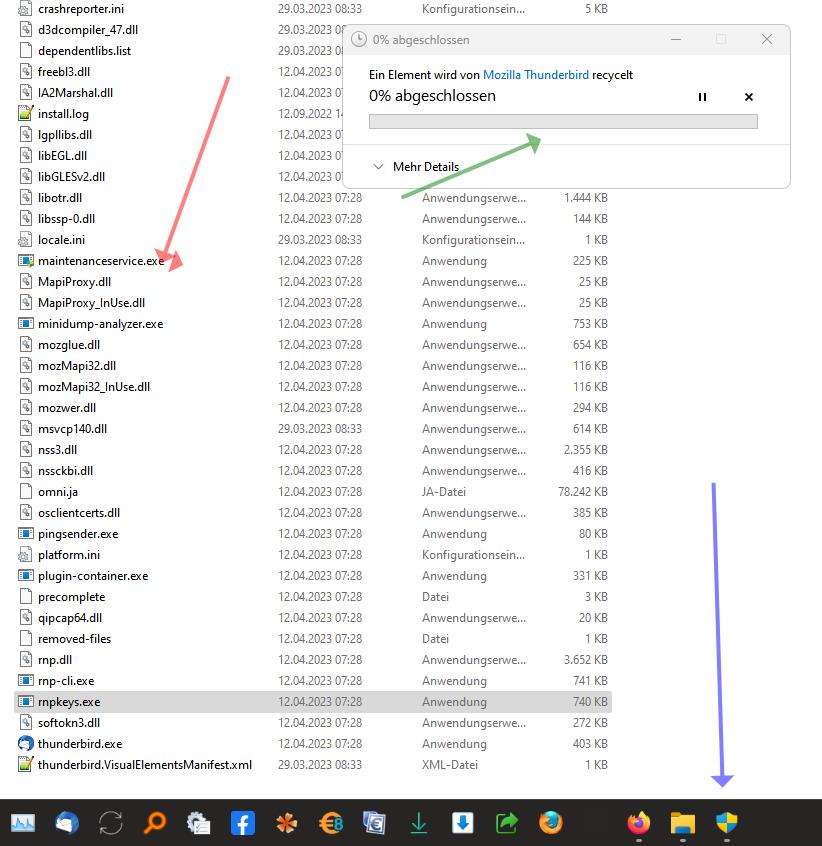Select IA2Marshal.dll file
Viewport: 822px width, 846px height.
[76, 93]
